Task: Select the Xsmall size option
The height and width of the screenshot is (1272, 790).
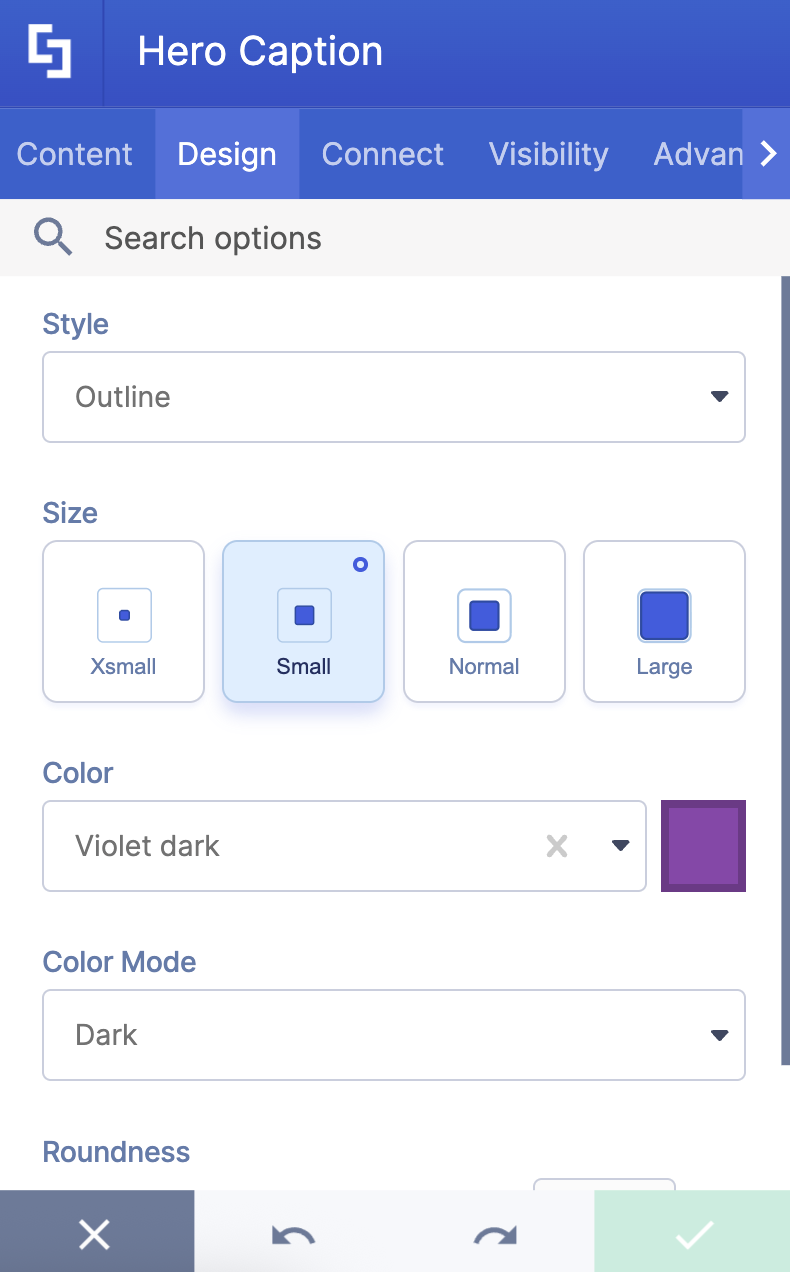Action: point(123,621)
